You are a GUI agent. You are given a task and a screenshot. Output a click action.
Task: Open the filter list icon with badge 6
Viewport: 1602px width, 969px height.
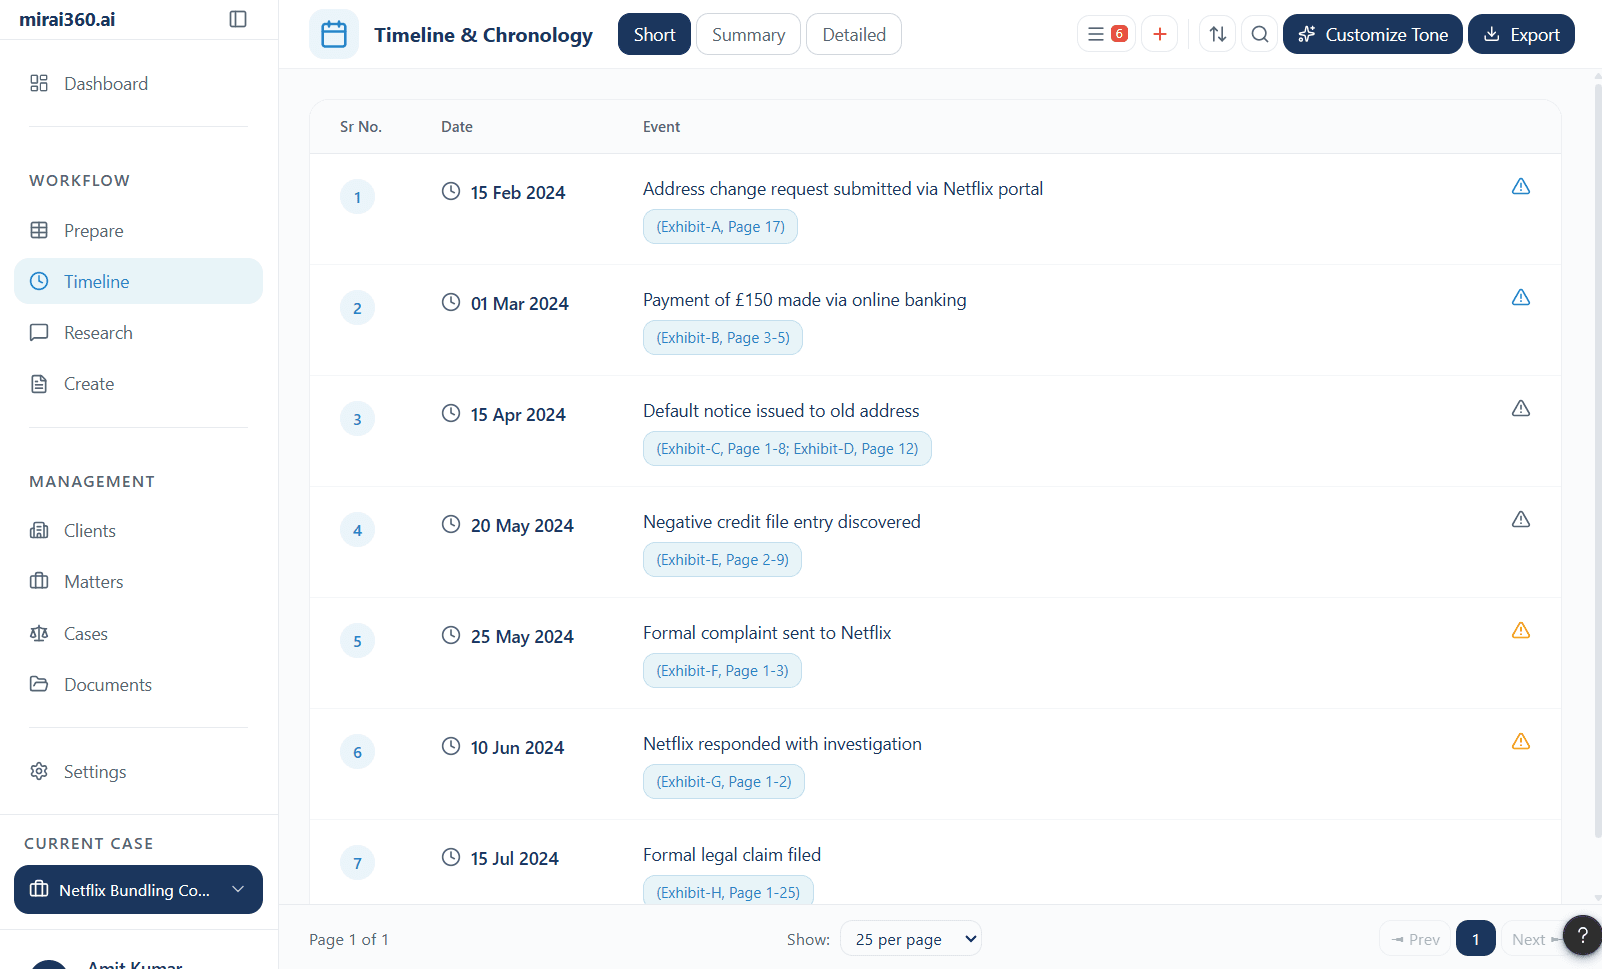click(x=1106, y=34)
